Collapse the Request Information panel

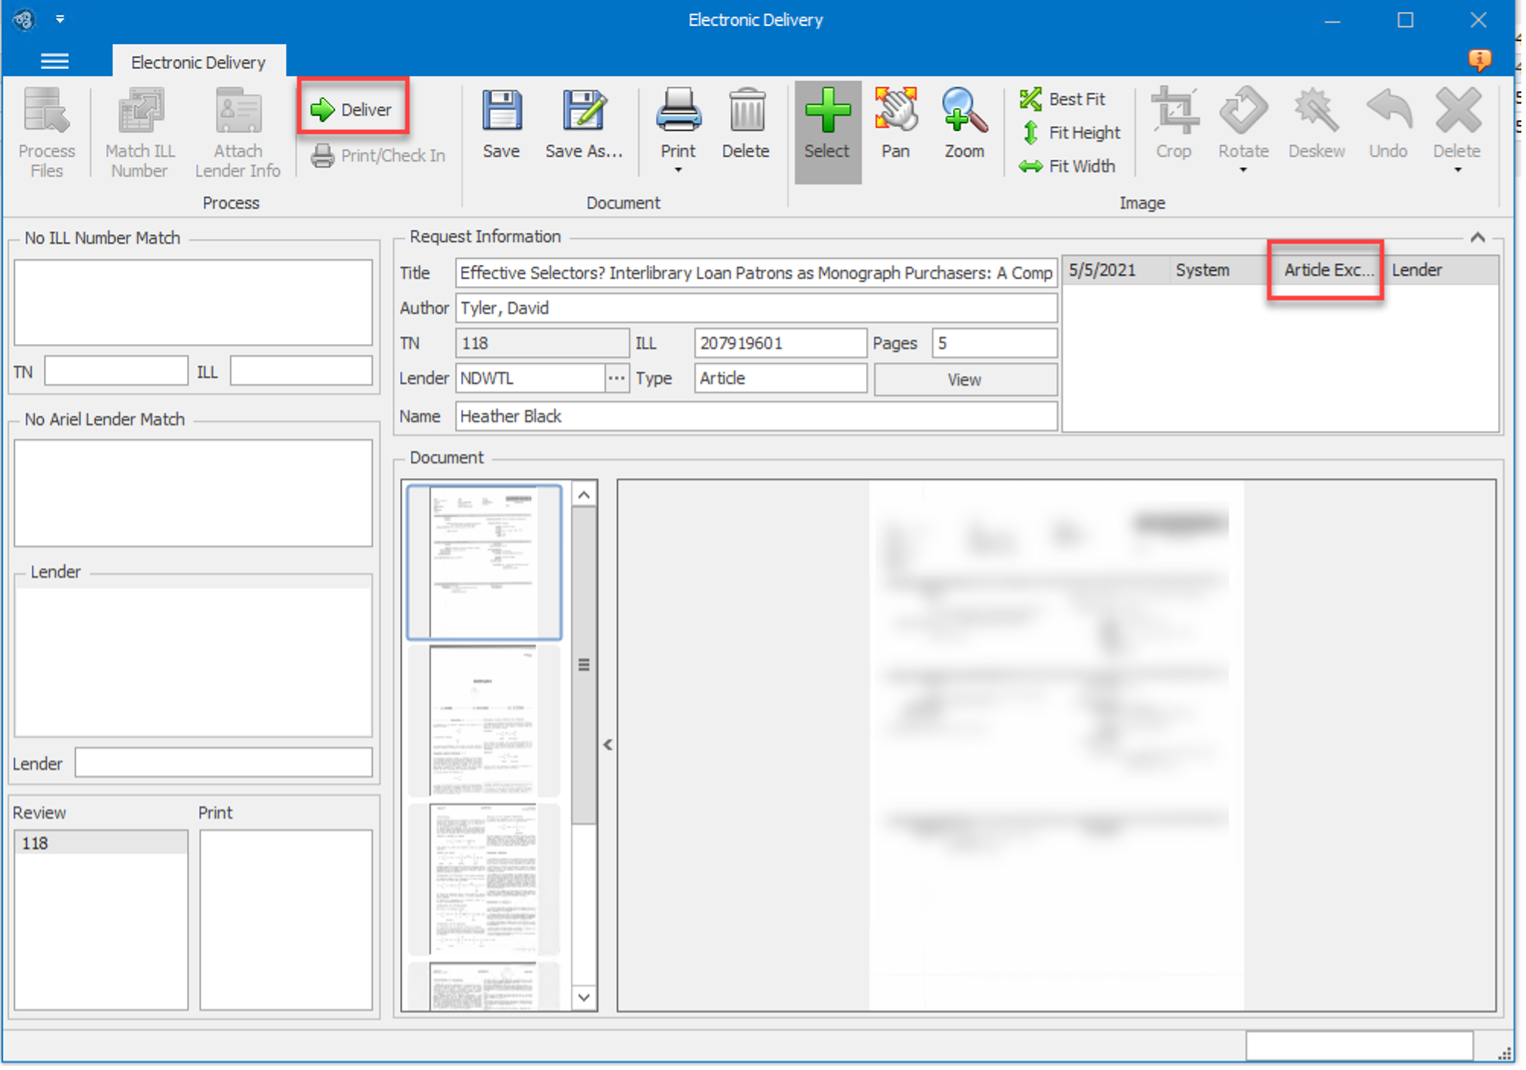[x=1477, y=237]
